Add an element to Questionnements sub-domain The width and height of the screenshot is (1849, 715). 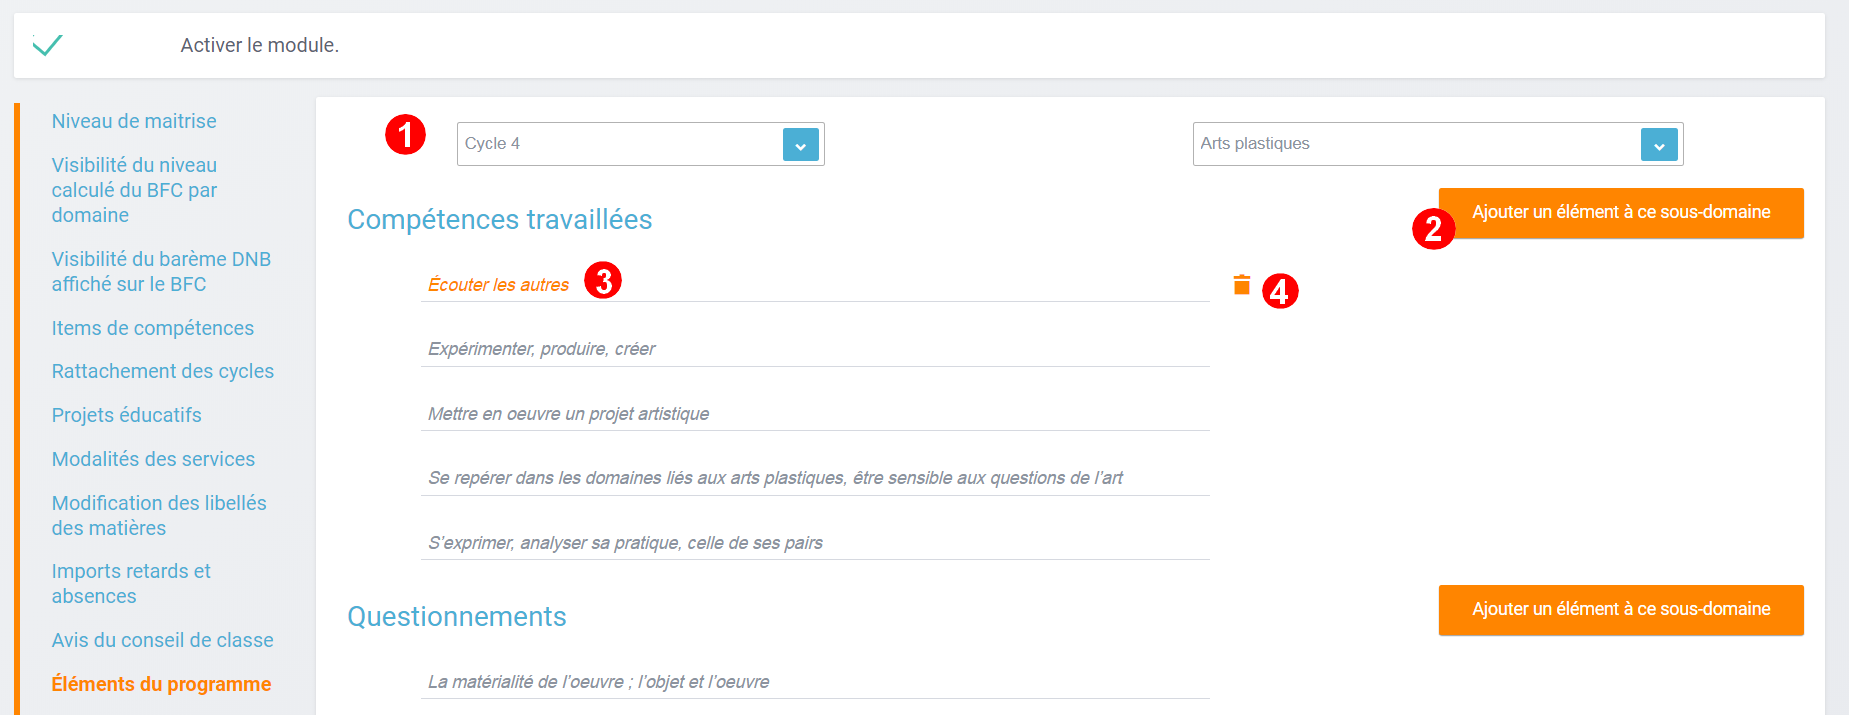[1621, 609]
